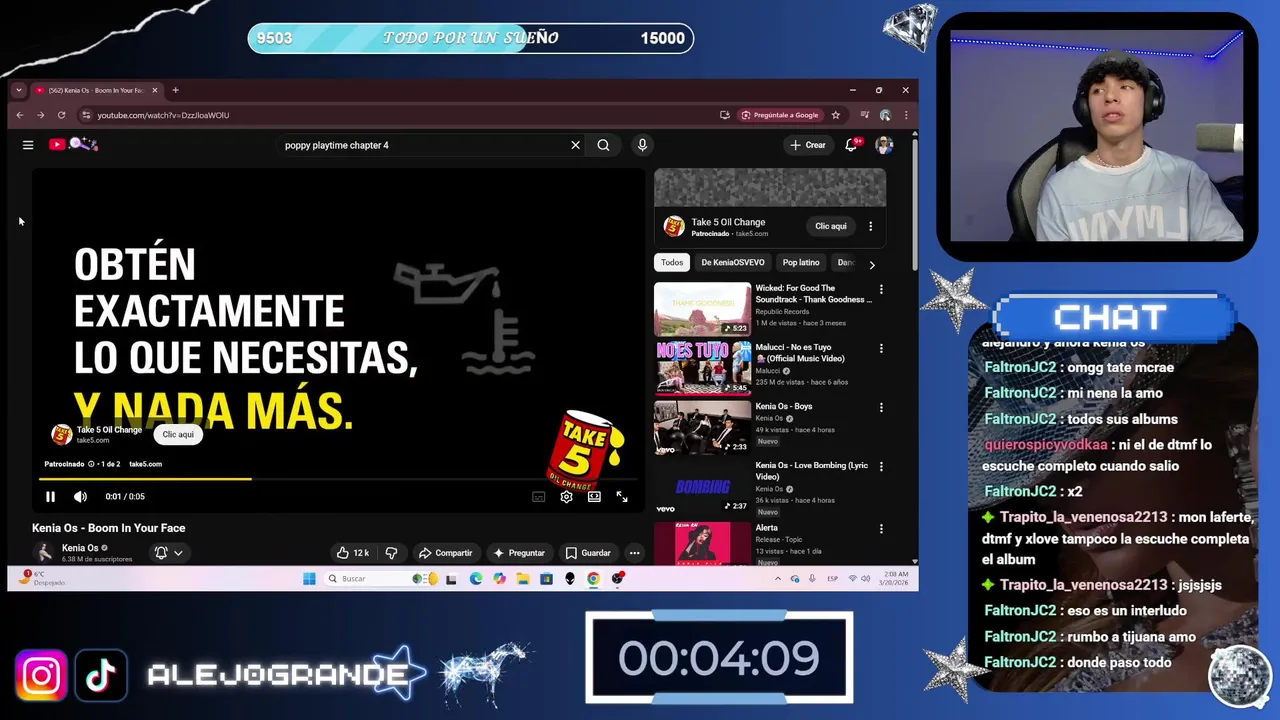Select the Todos filter chip

click(672, 263)
